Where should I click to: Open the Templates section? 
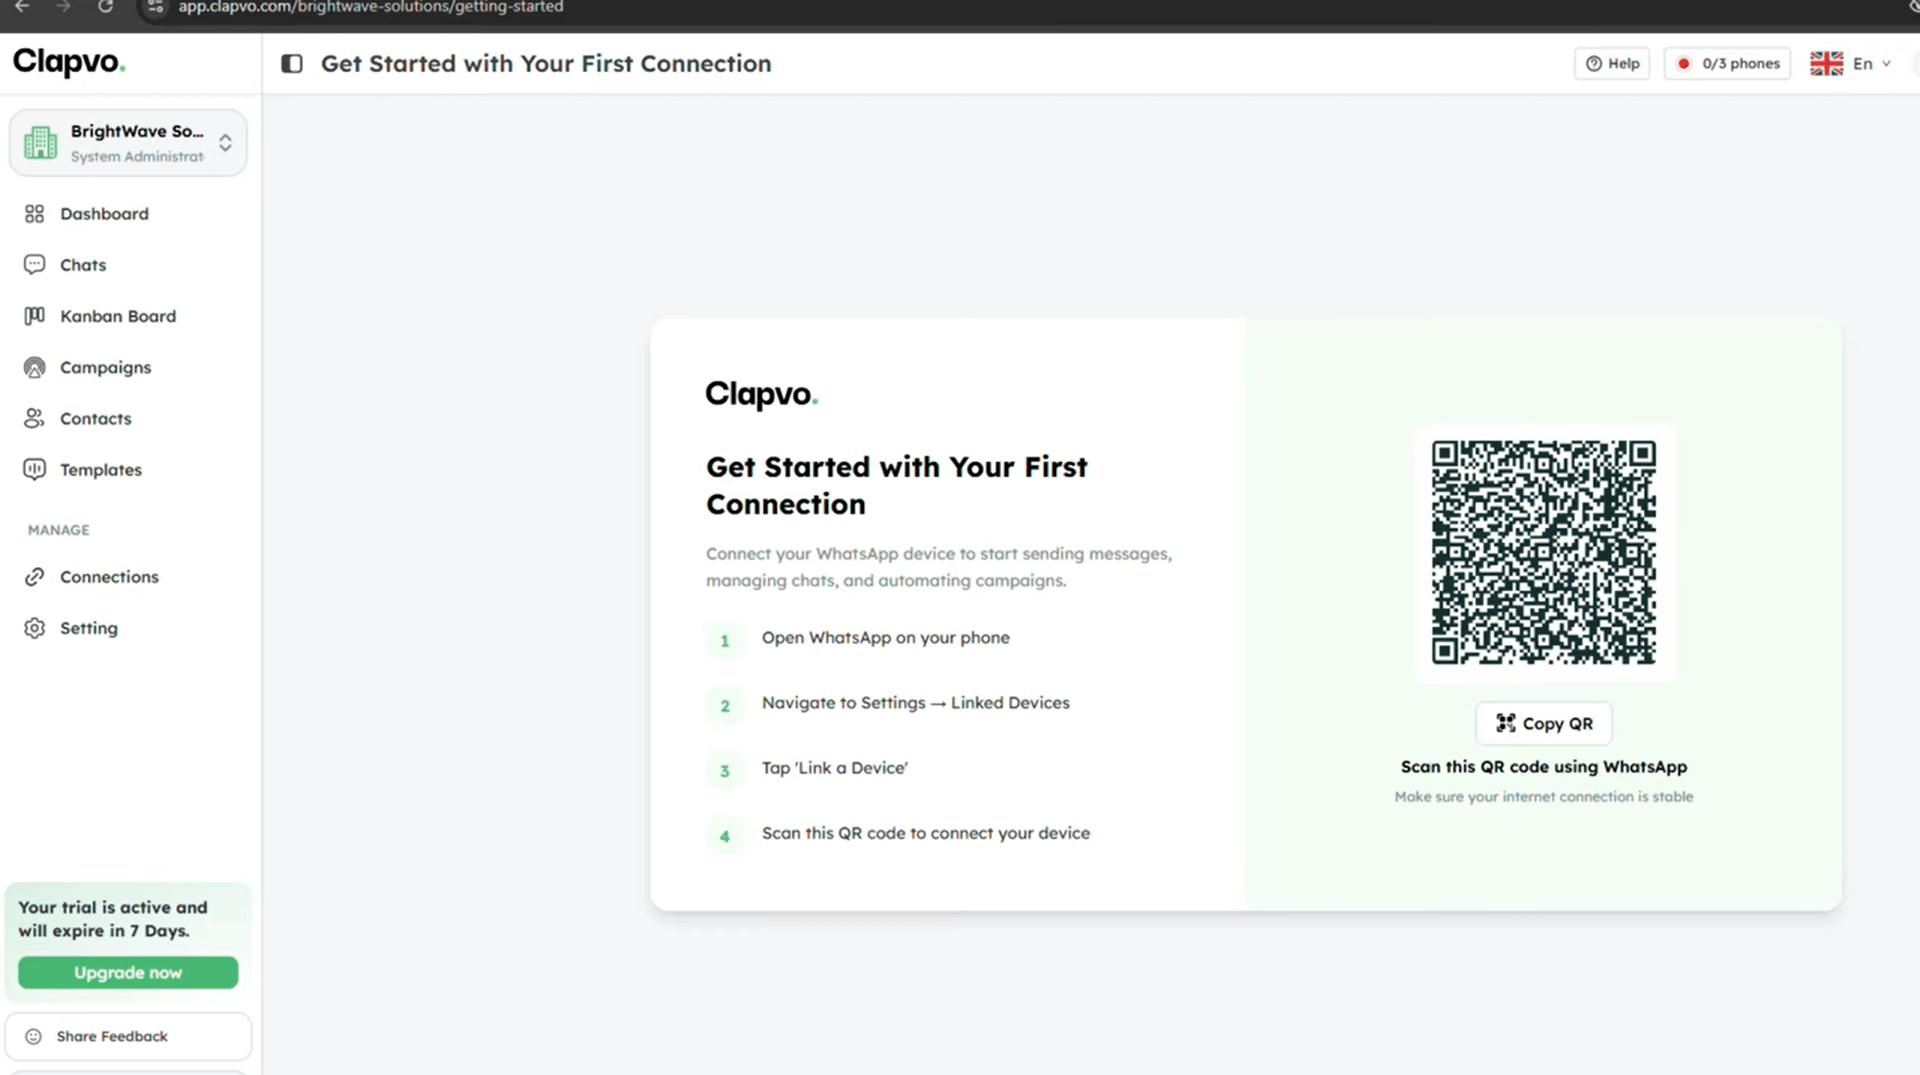(x=101, y=470)
